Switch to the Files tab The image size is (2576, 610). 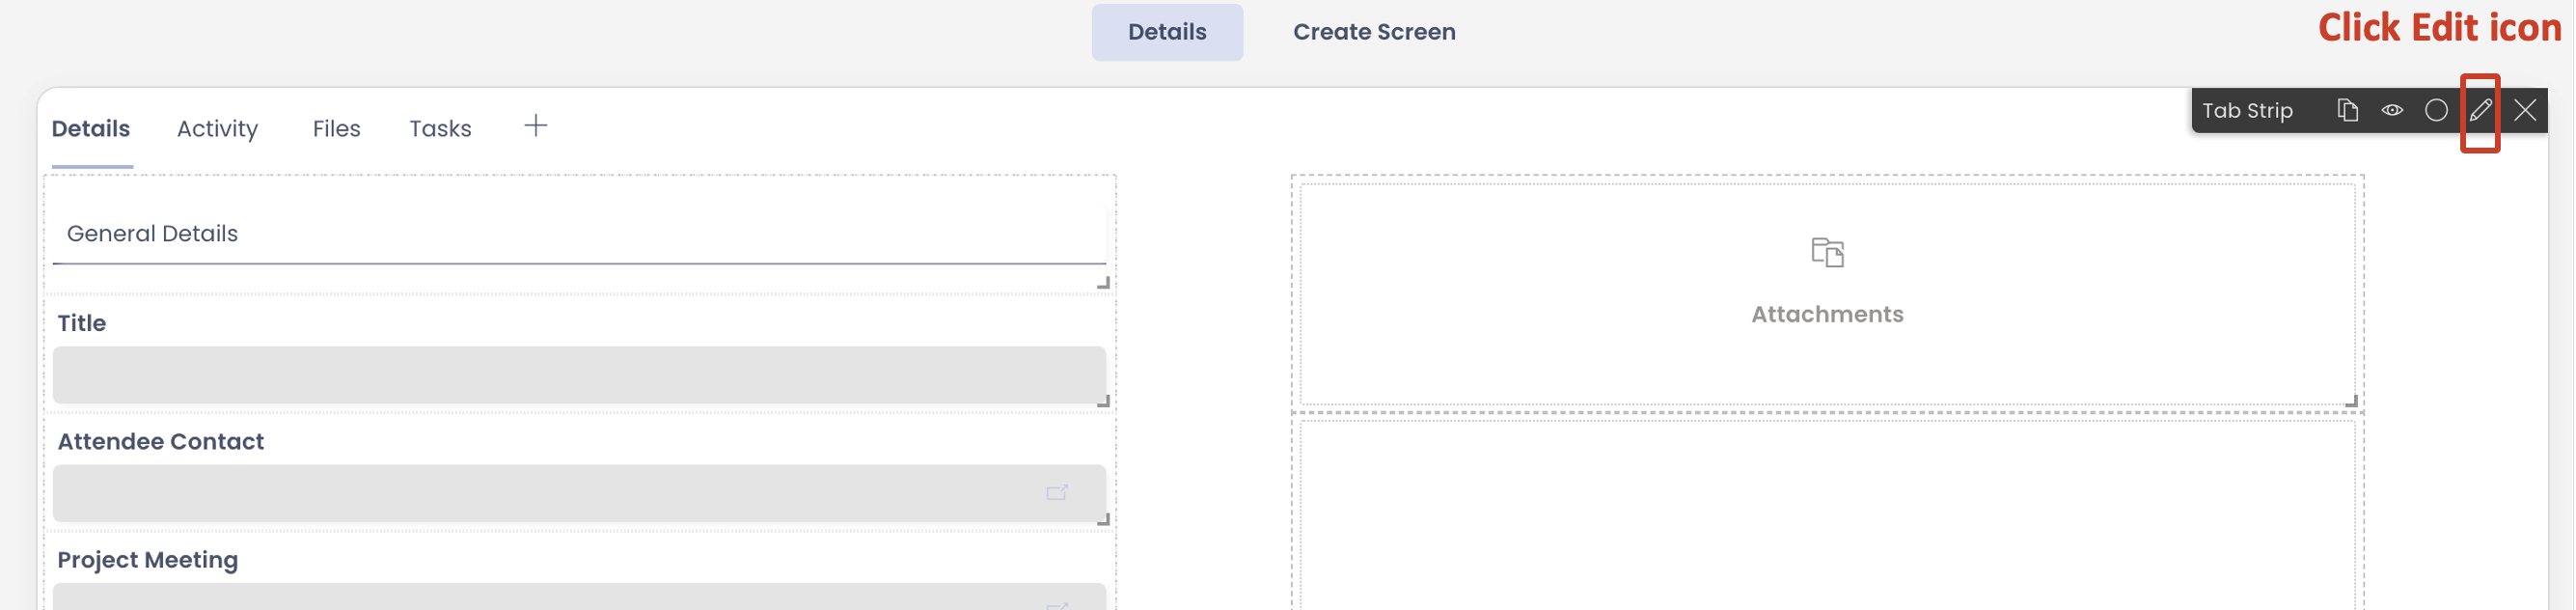click(x=336, y=129)
